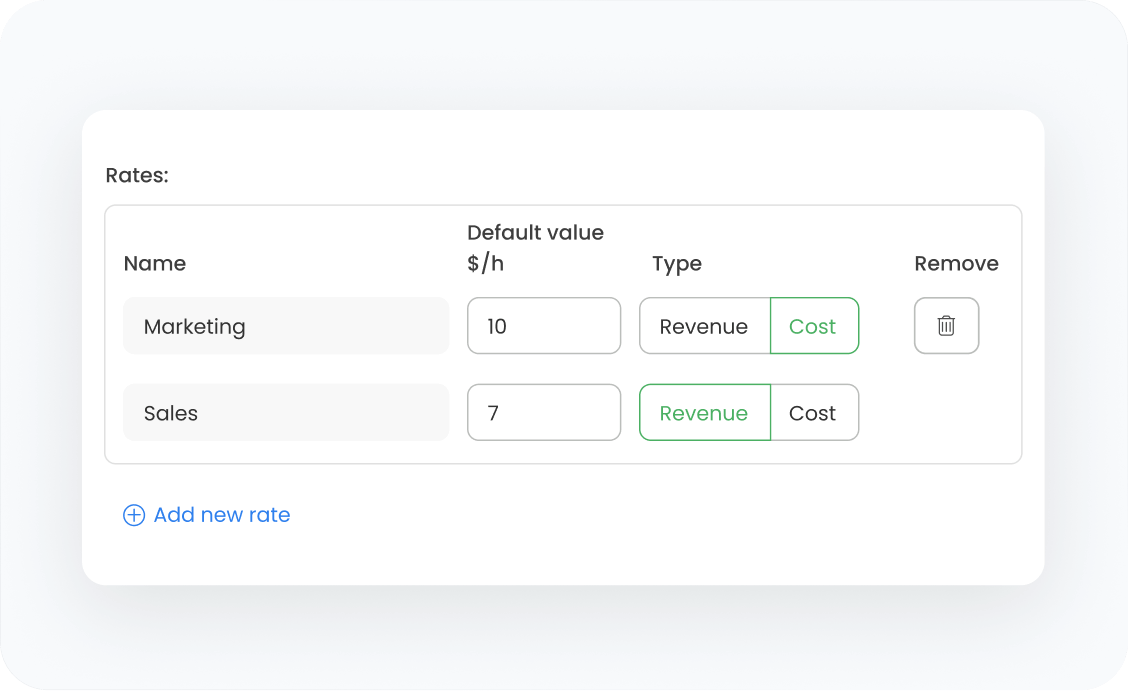Screen dimensions: 1128x691
Task: Focus the Sales name field
Action: [x=285, y=413]
